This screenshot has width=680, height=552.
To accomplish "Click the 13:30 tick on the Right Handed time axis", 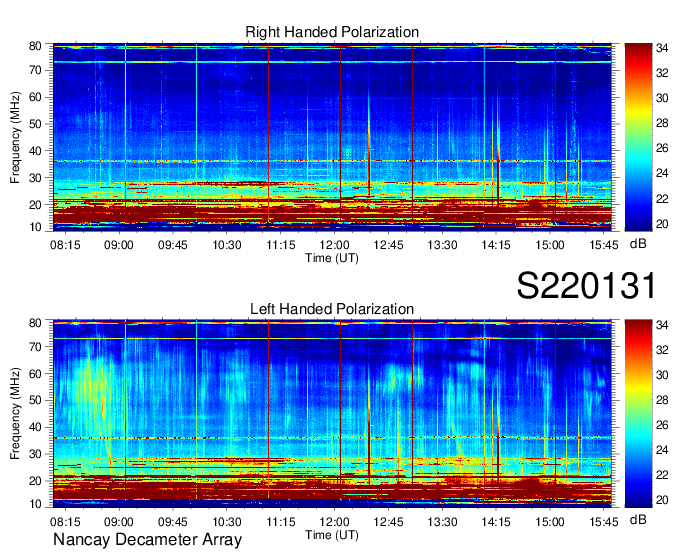I will point(442,245).
